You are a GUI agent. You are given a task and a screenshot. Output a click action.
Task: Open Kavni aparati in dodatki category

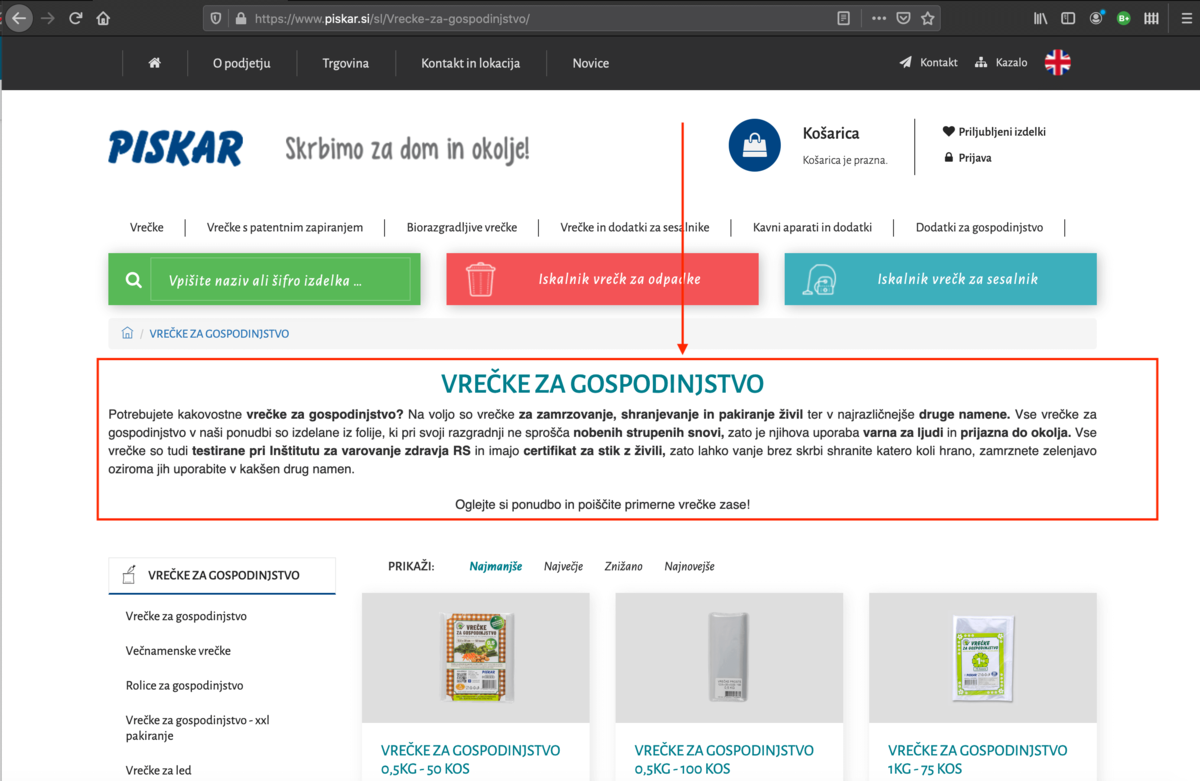(812, 227)
